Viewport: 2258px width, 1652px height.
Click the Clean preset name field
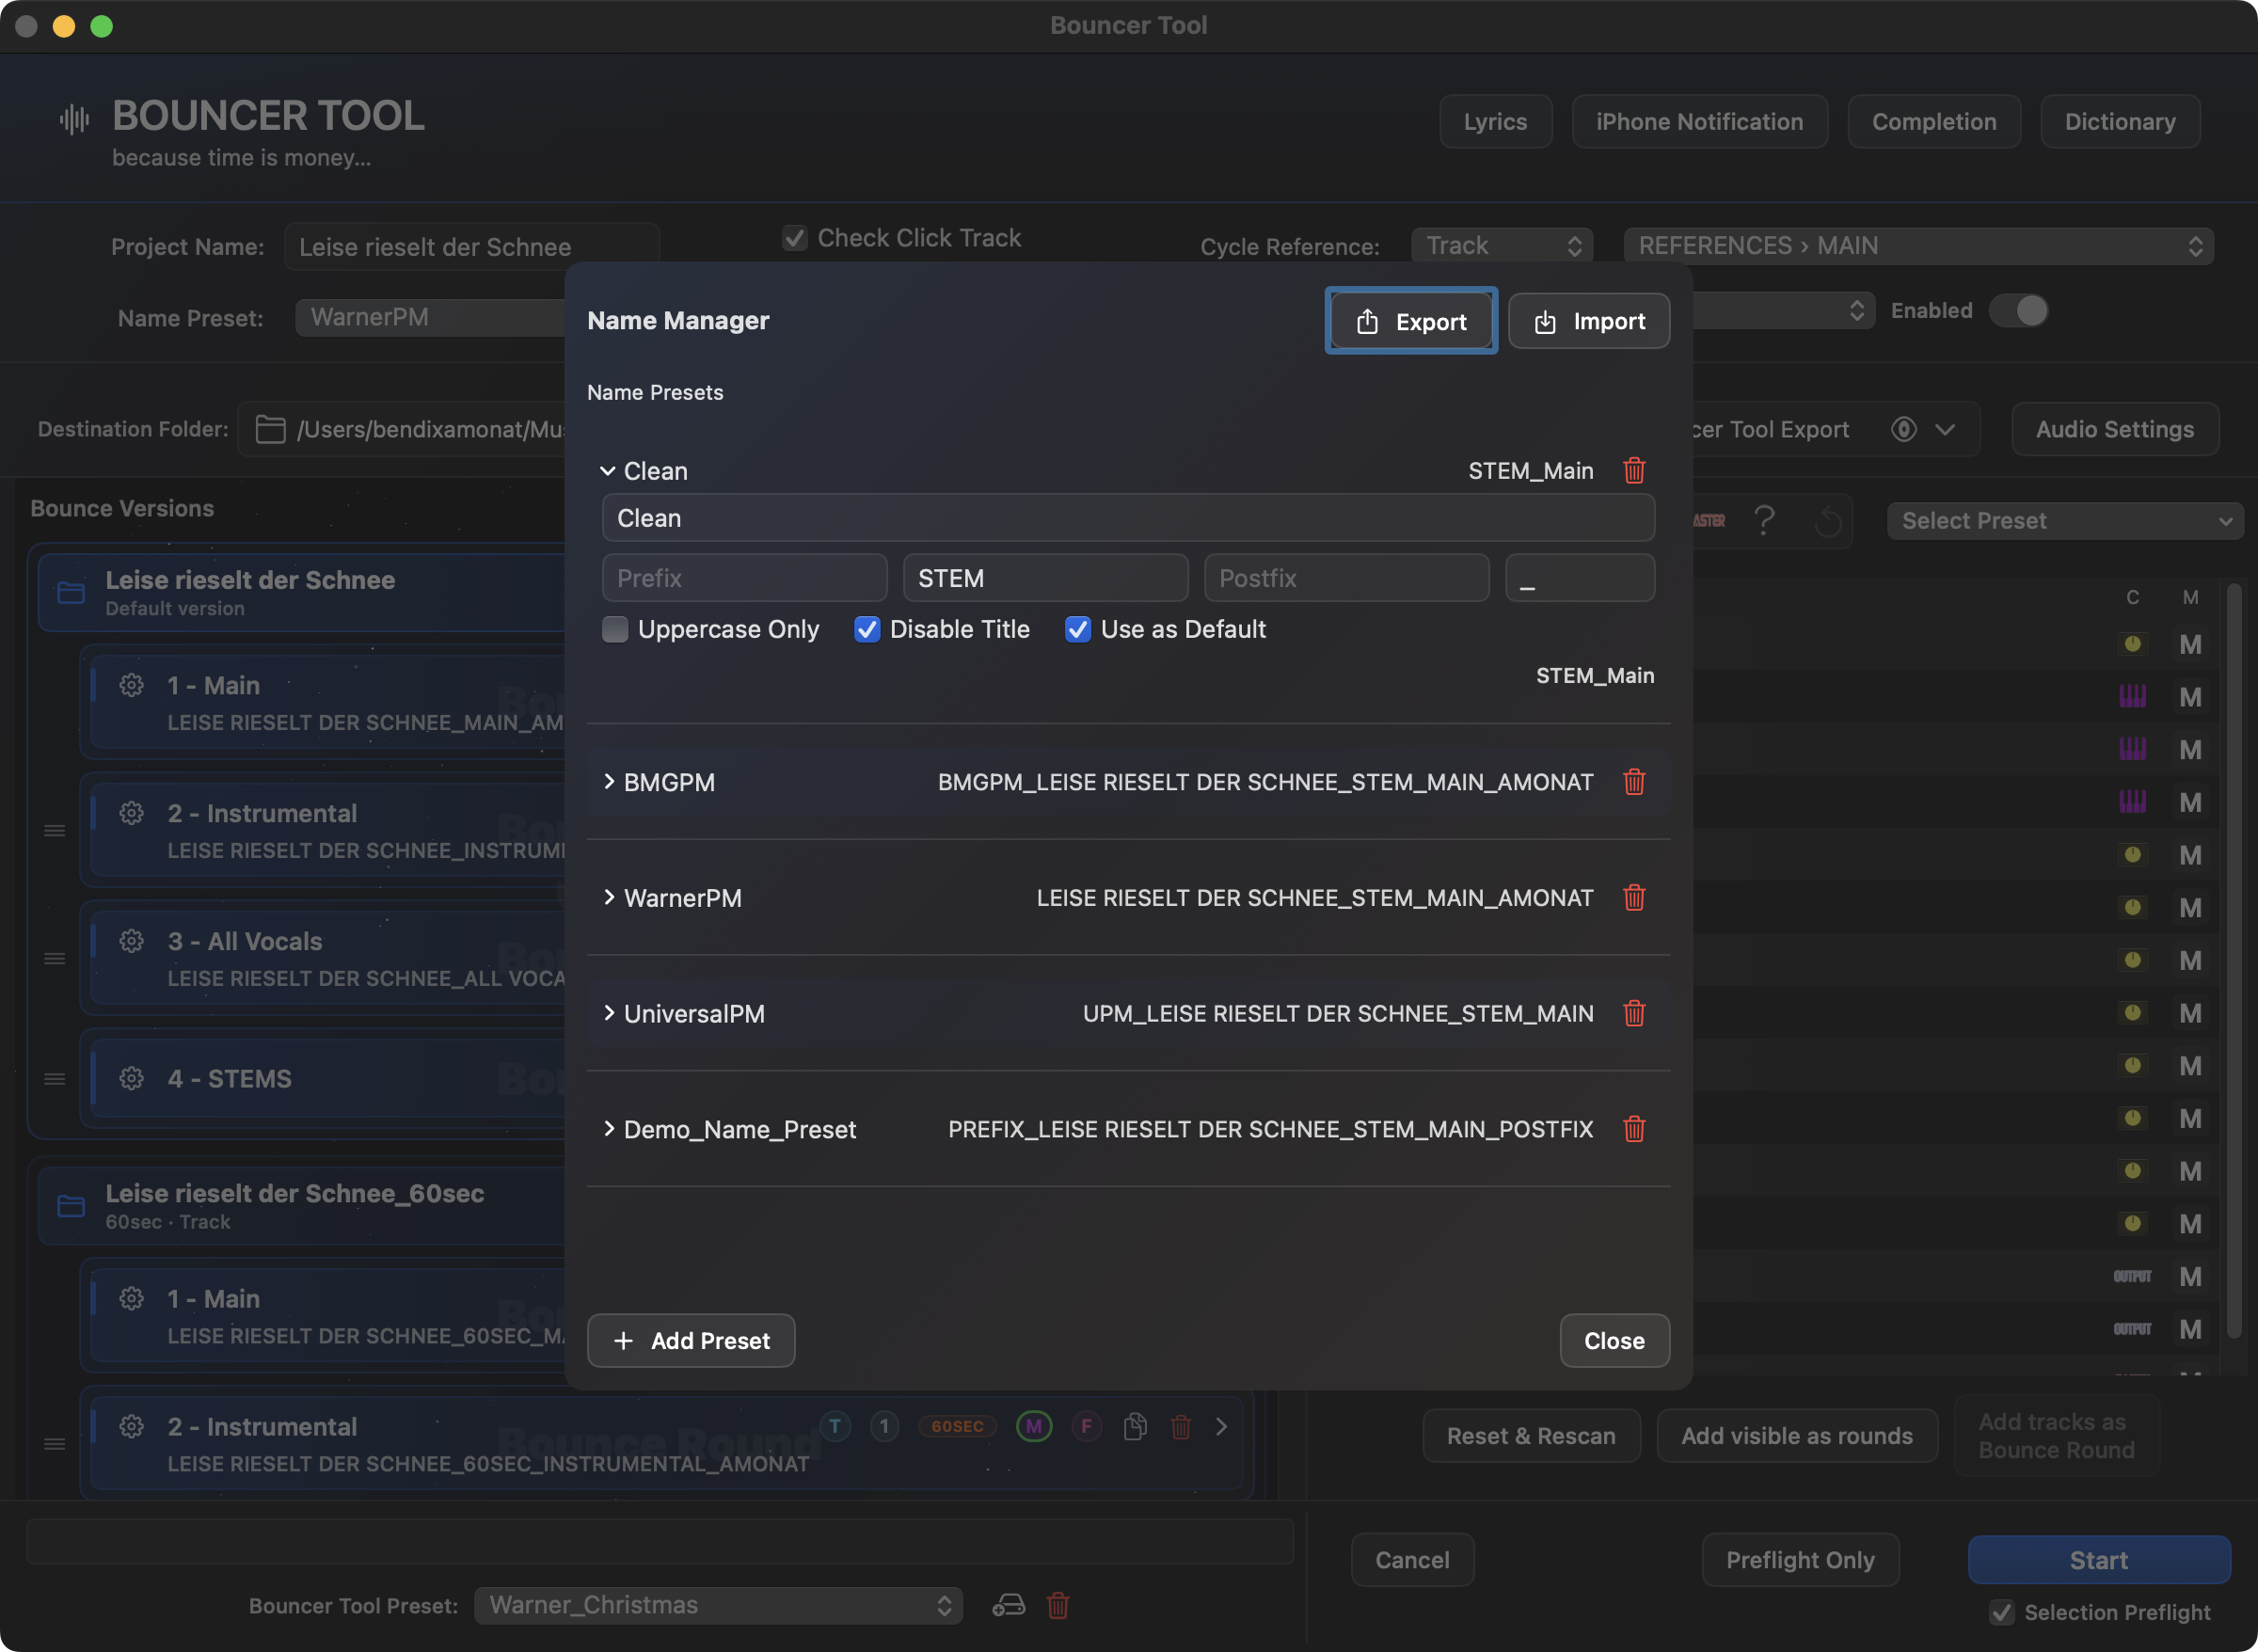[x=1127, y=518]
